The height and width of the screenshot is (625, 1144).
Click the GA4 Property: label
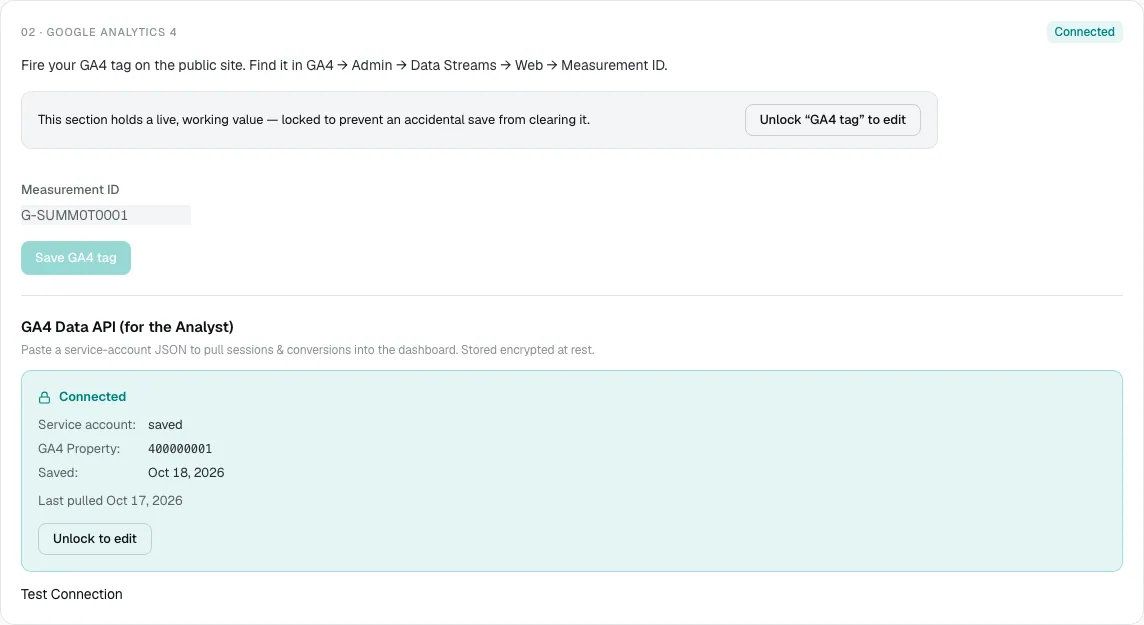(x=79, y=449)
